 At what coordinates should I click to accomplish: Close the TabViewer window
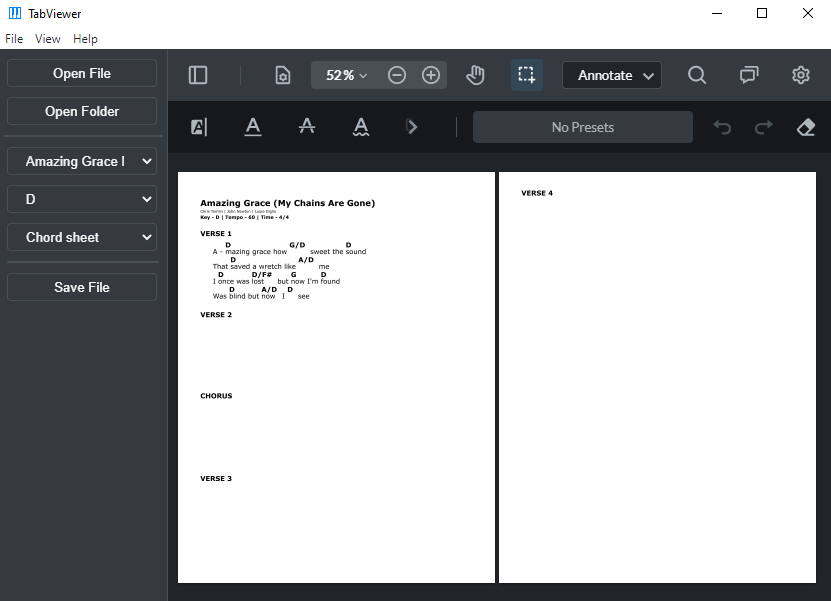[808, 13]
